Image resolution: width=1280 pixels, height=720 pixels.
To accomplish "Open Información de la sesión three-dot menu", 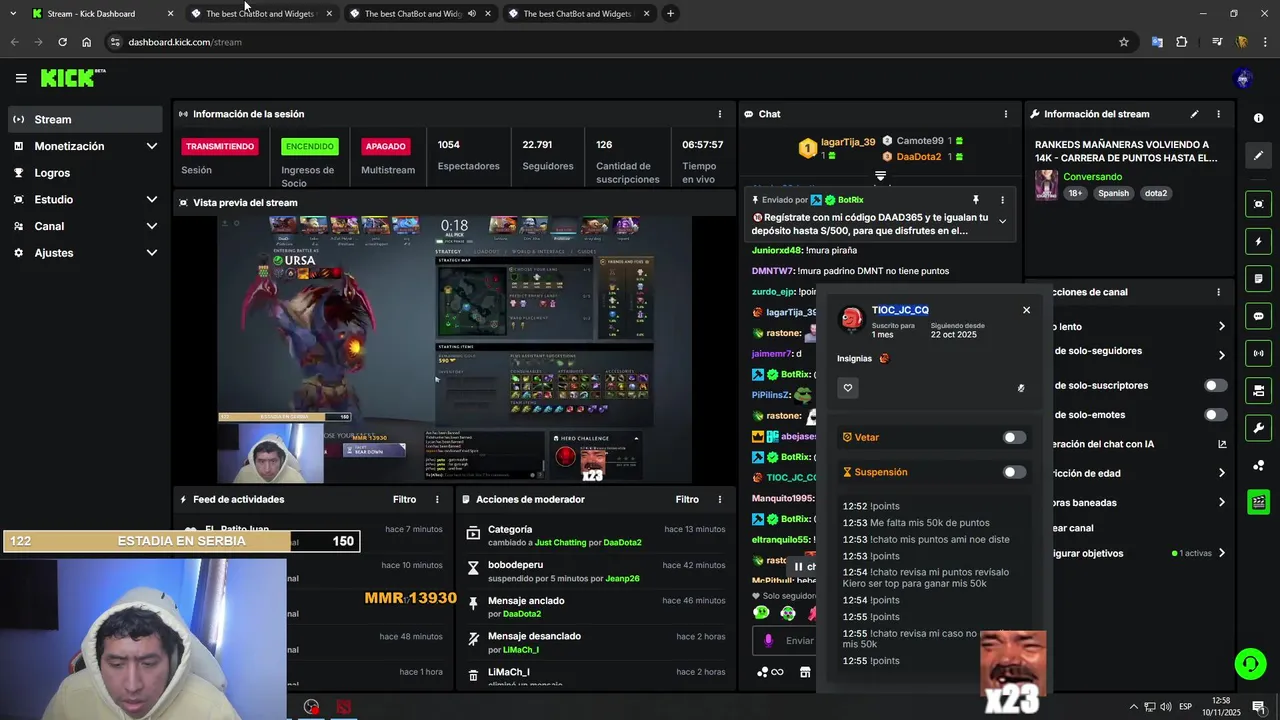I will click(720, 114).
